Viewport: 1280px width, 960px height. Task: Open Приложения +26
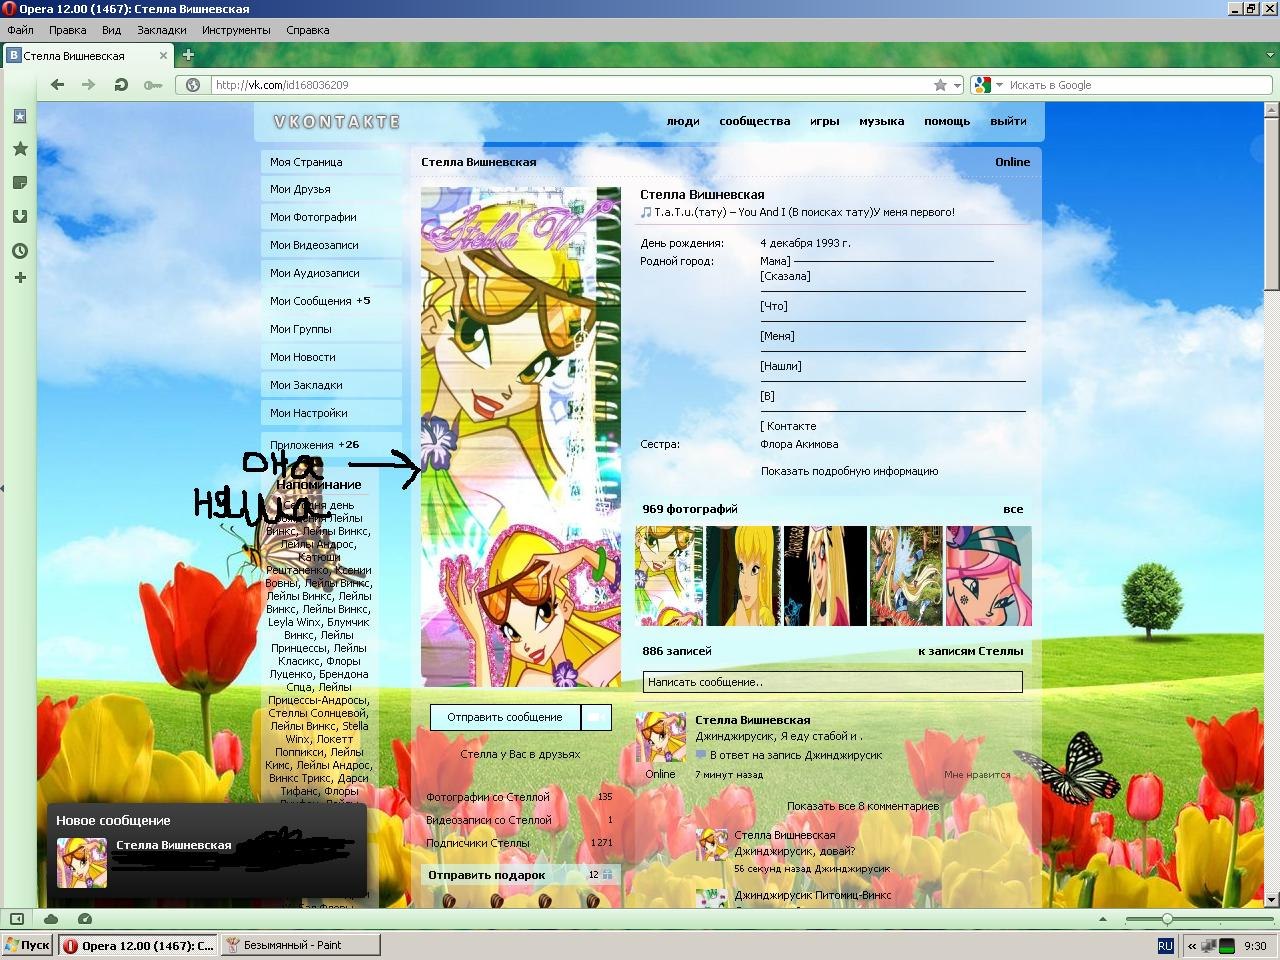[x=332, y=445]
